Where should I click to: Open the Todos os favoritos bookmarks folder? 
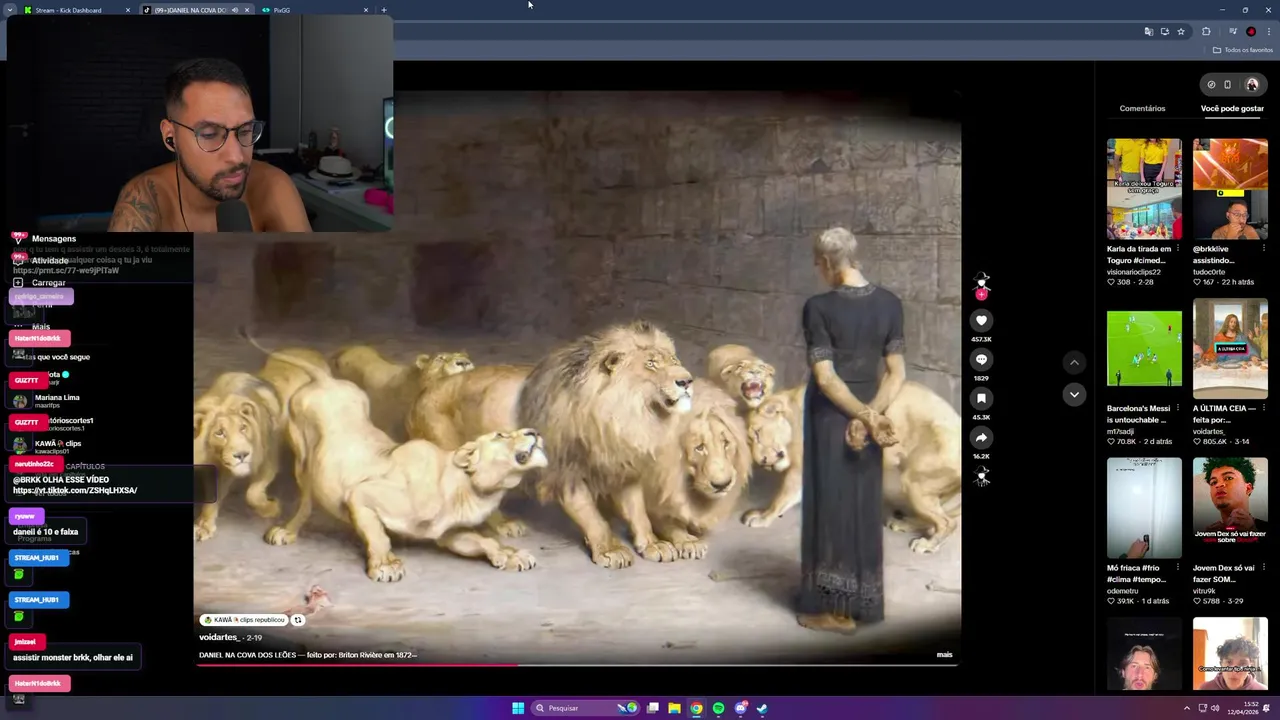point(1243,50)
